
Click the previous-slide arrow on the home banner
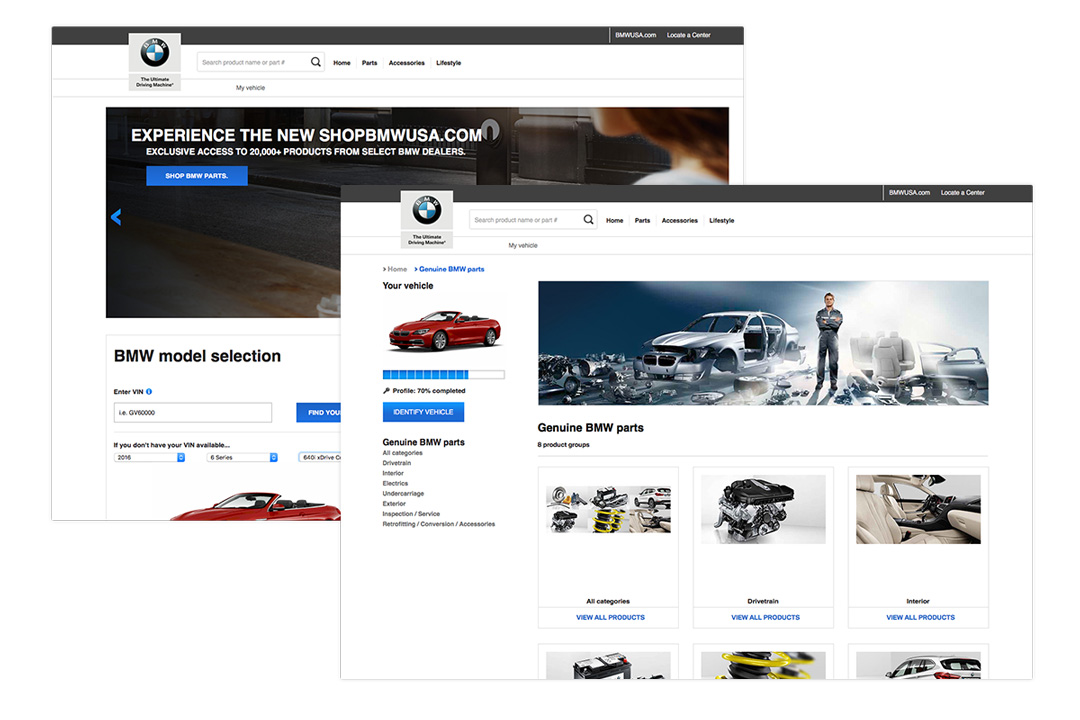point(116,217)
